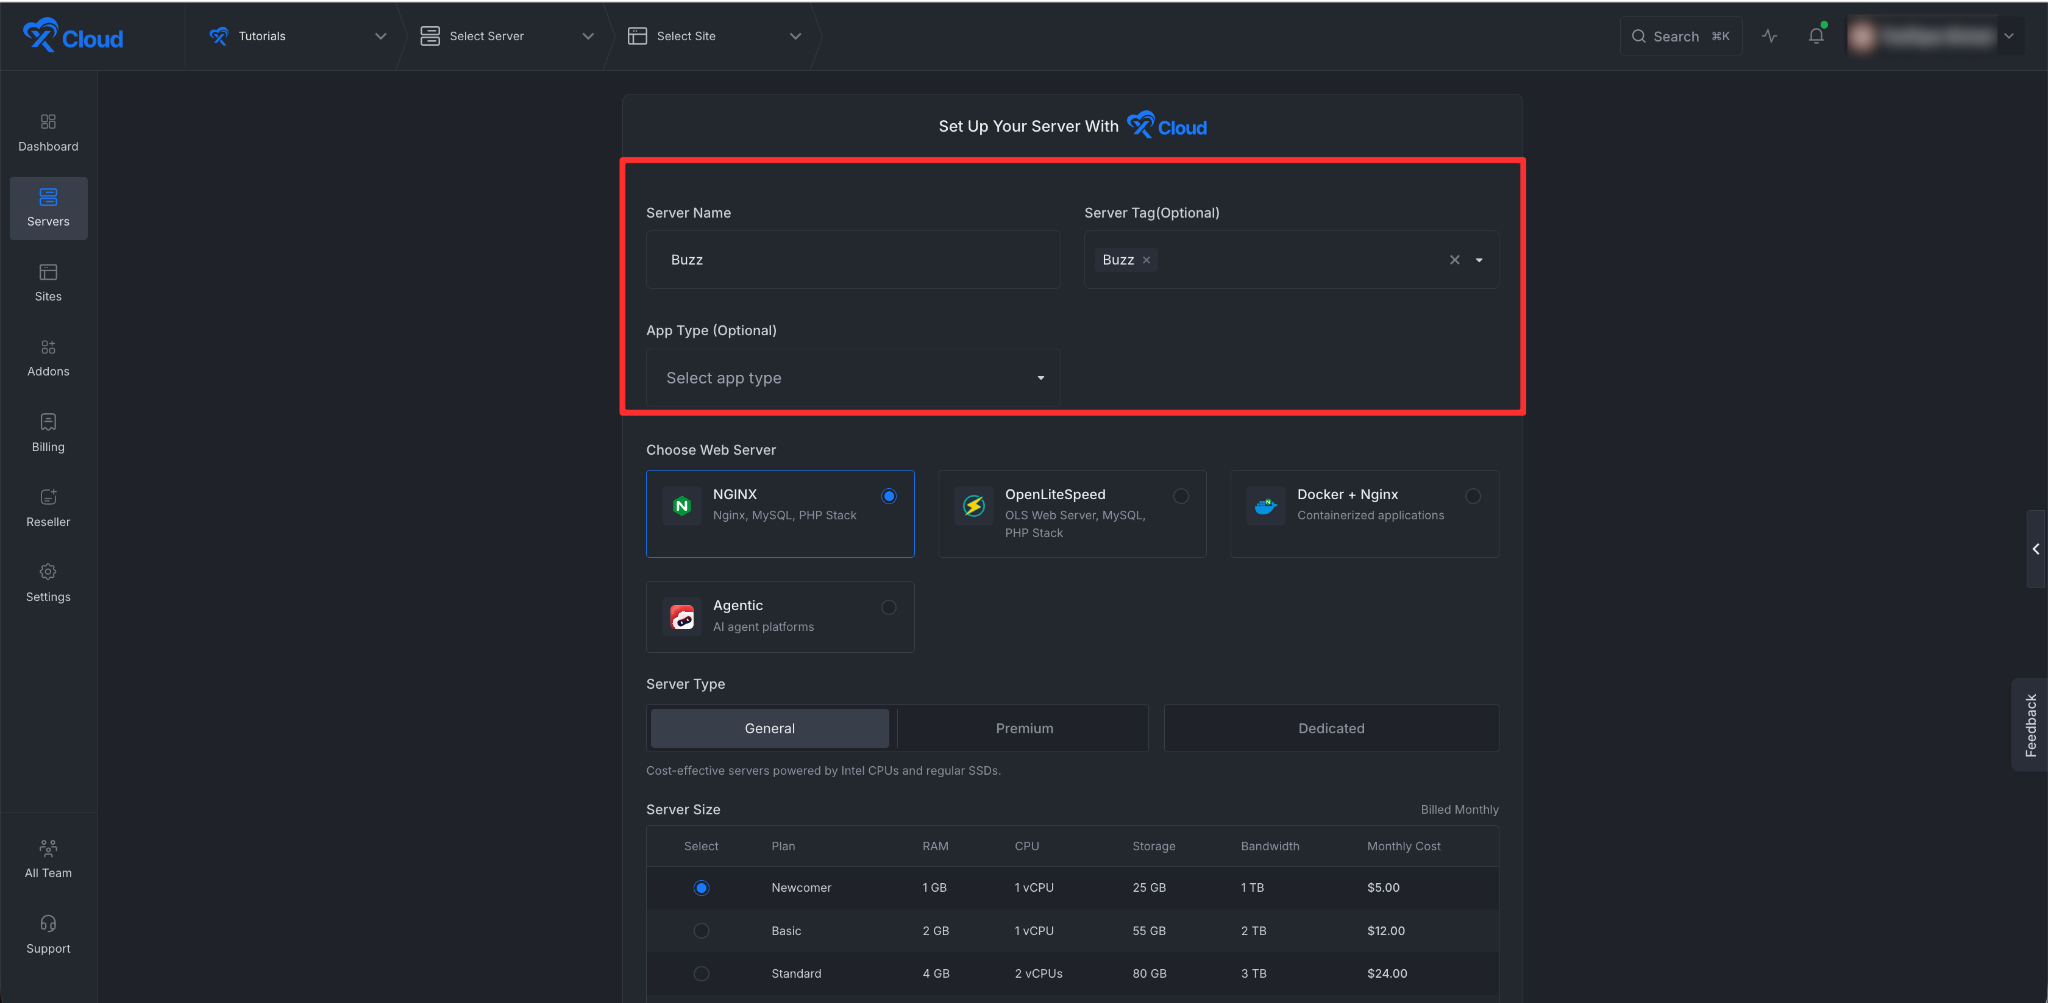The image size is (2048, 1003).
Task: Click the Select Server icon
Action: (x=430, y=36)
